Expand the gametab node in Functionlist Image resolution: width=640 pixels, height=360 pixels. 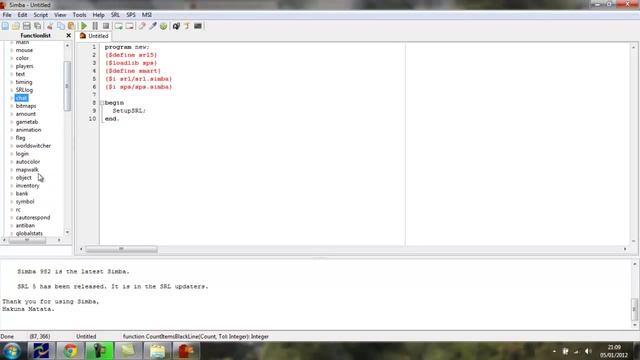click(12, 122)
